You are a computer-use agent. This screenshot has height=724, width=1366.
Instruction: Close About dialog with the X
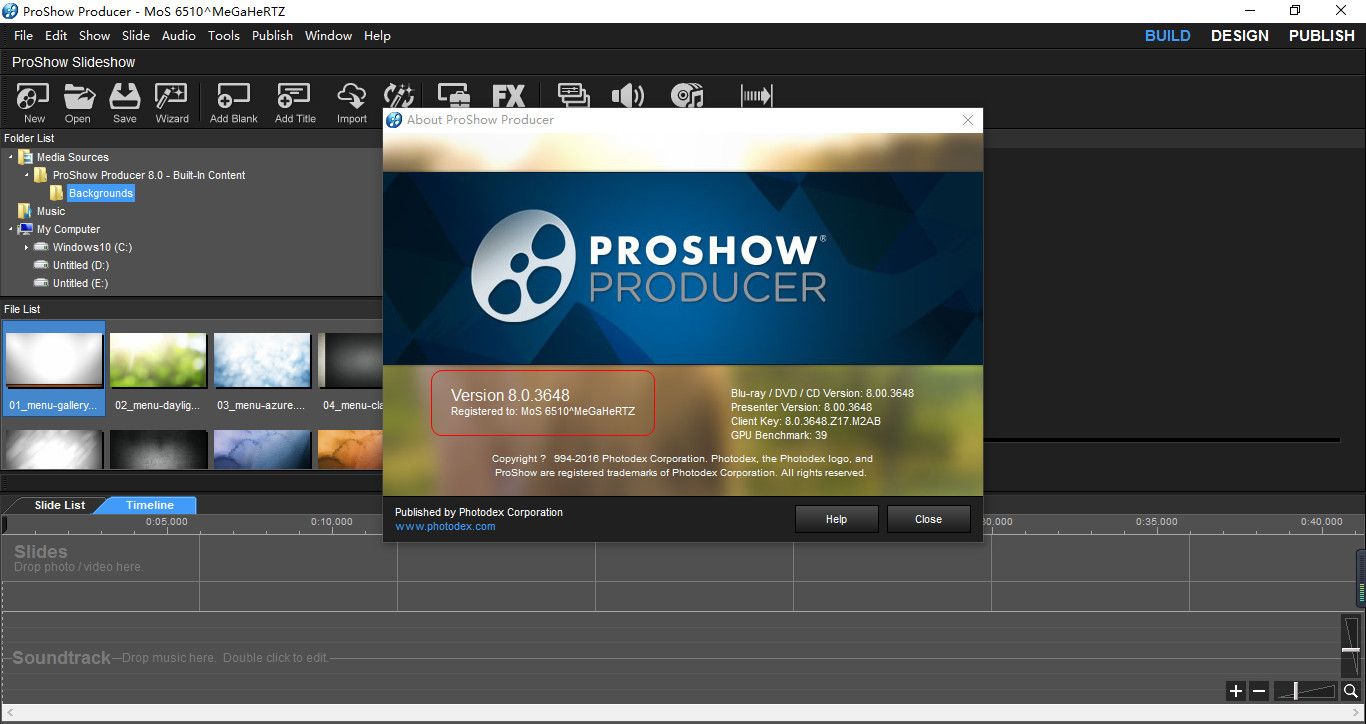[967, 120]
